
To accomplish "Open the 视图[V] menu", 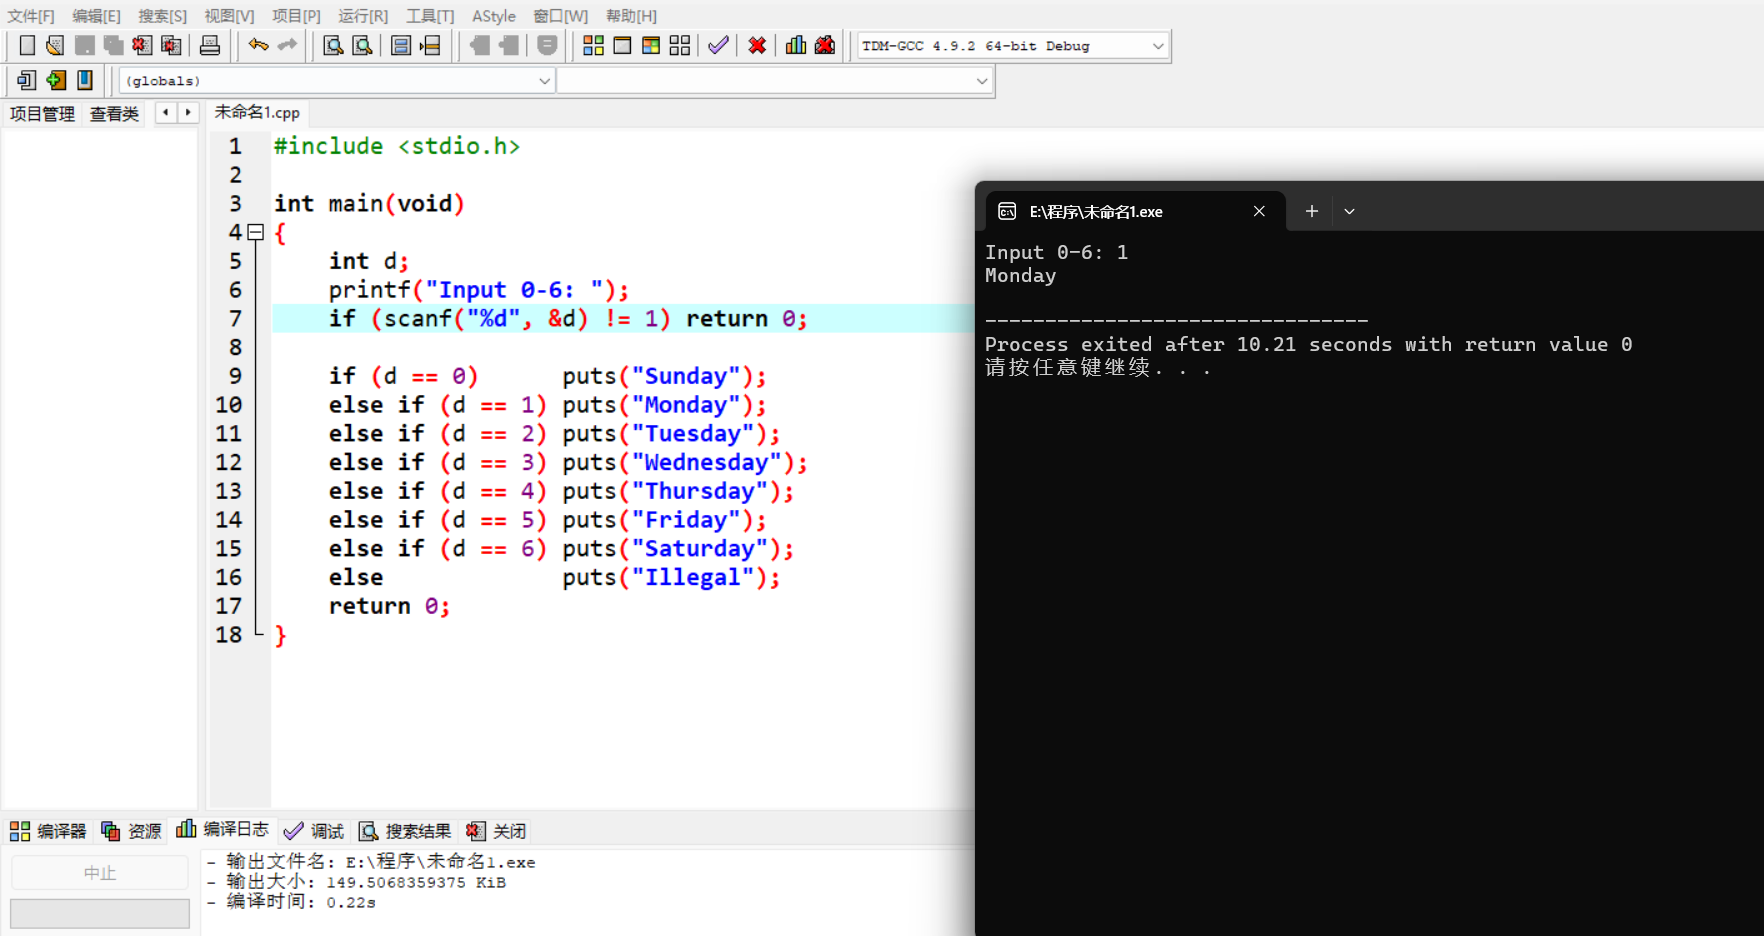I will pyautogui.click(x=229, y=16).
